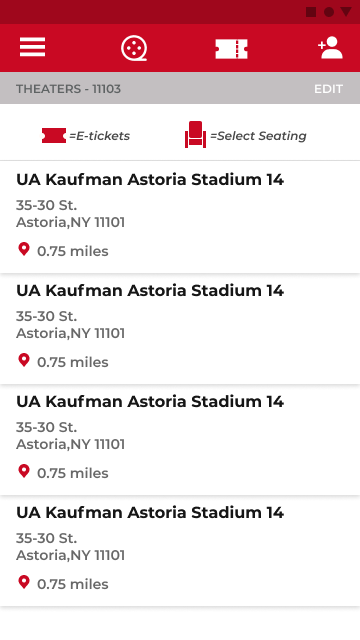360x640 pixels.
Task: Click the =Select Seating legend text
Action: coord(258,136)
